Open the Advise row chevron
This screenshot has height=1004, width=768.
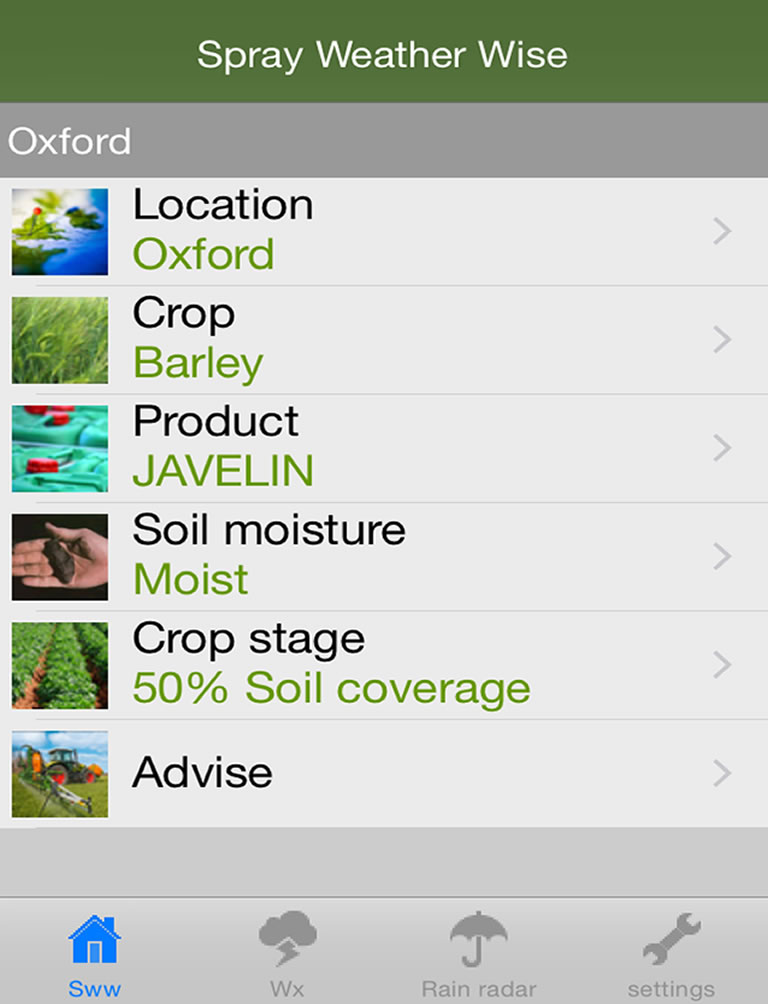pyautogui.click(x=723, y=774)
